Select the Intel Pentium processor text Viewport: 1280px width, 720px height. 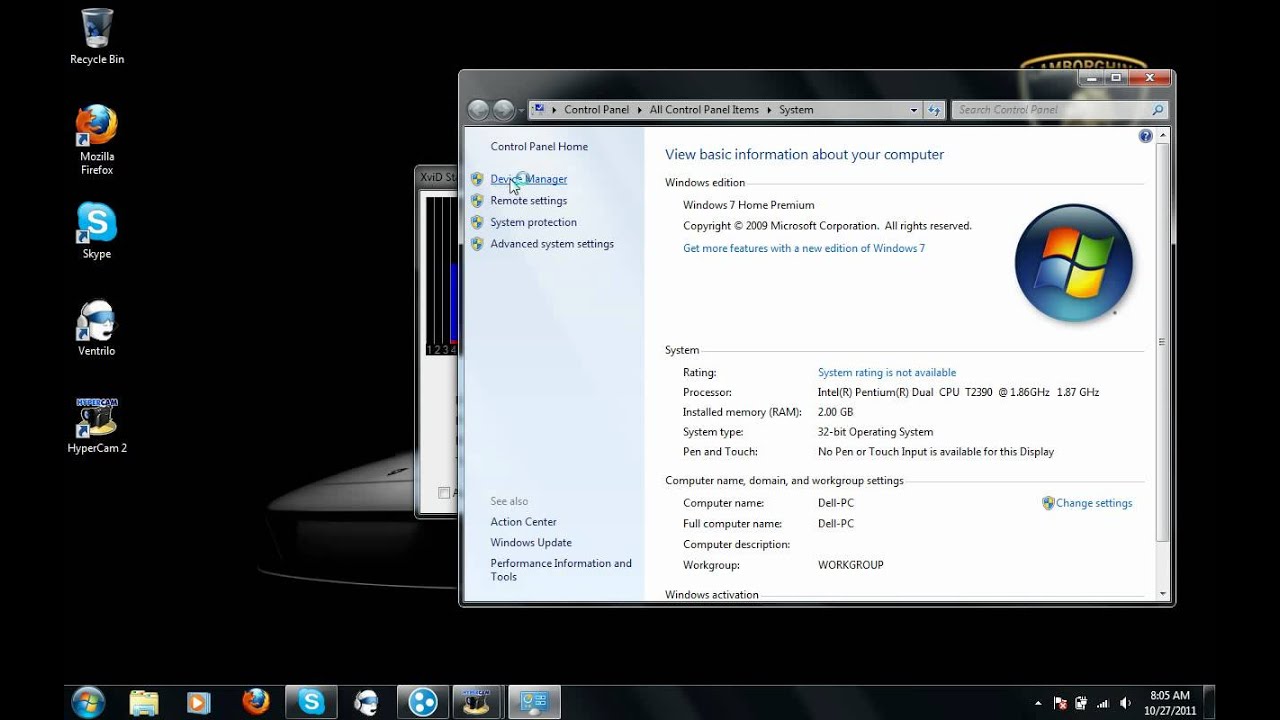click(958, 392)
